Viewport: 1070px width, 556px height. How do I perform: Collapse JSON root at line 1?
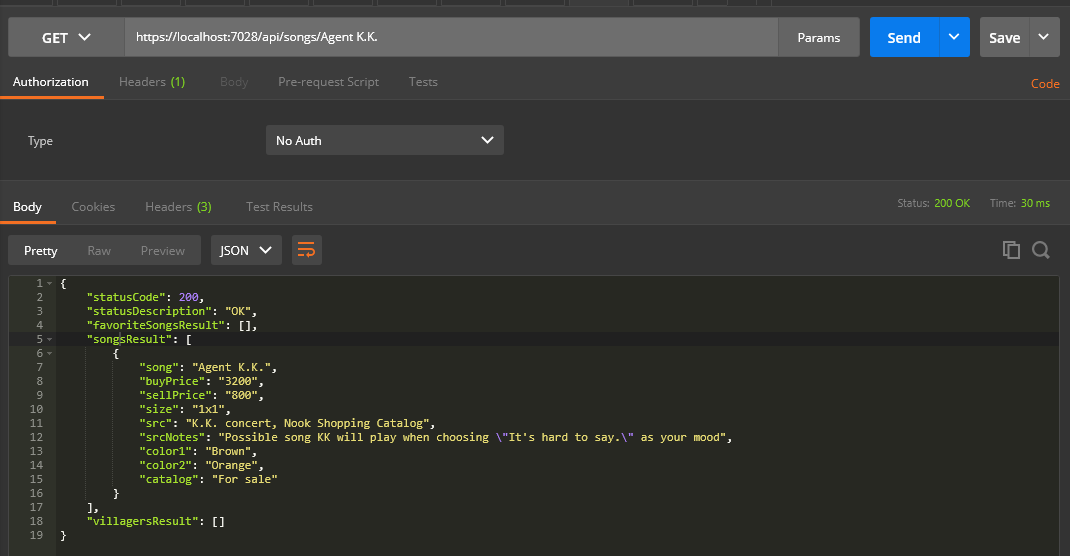50,283
